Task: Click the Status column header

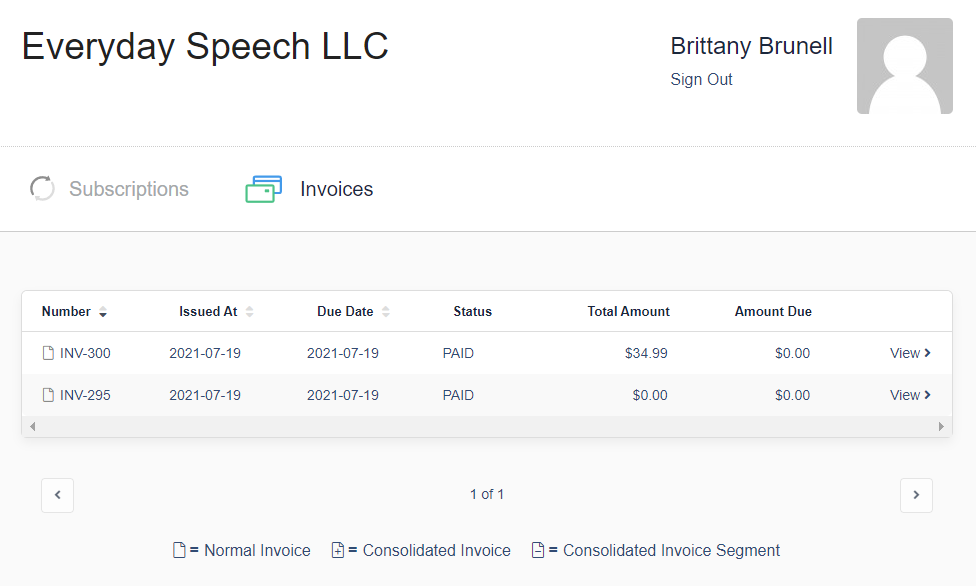Action: pos(472,311)
